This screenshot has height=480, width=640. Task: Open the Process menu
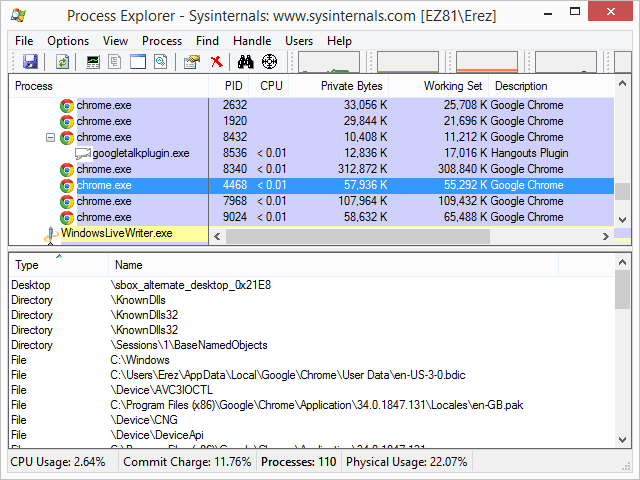(162, 41)
